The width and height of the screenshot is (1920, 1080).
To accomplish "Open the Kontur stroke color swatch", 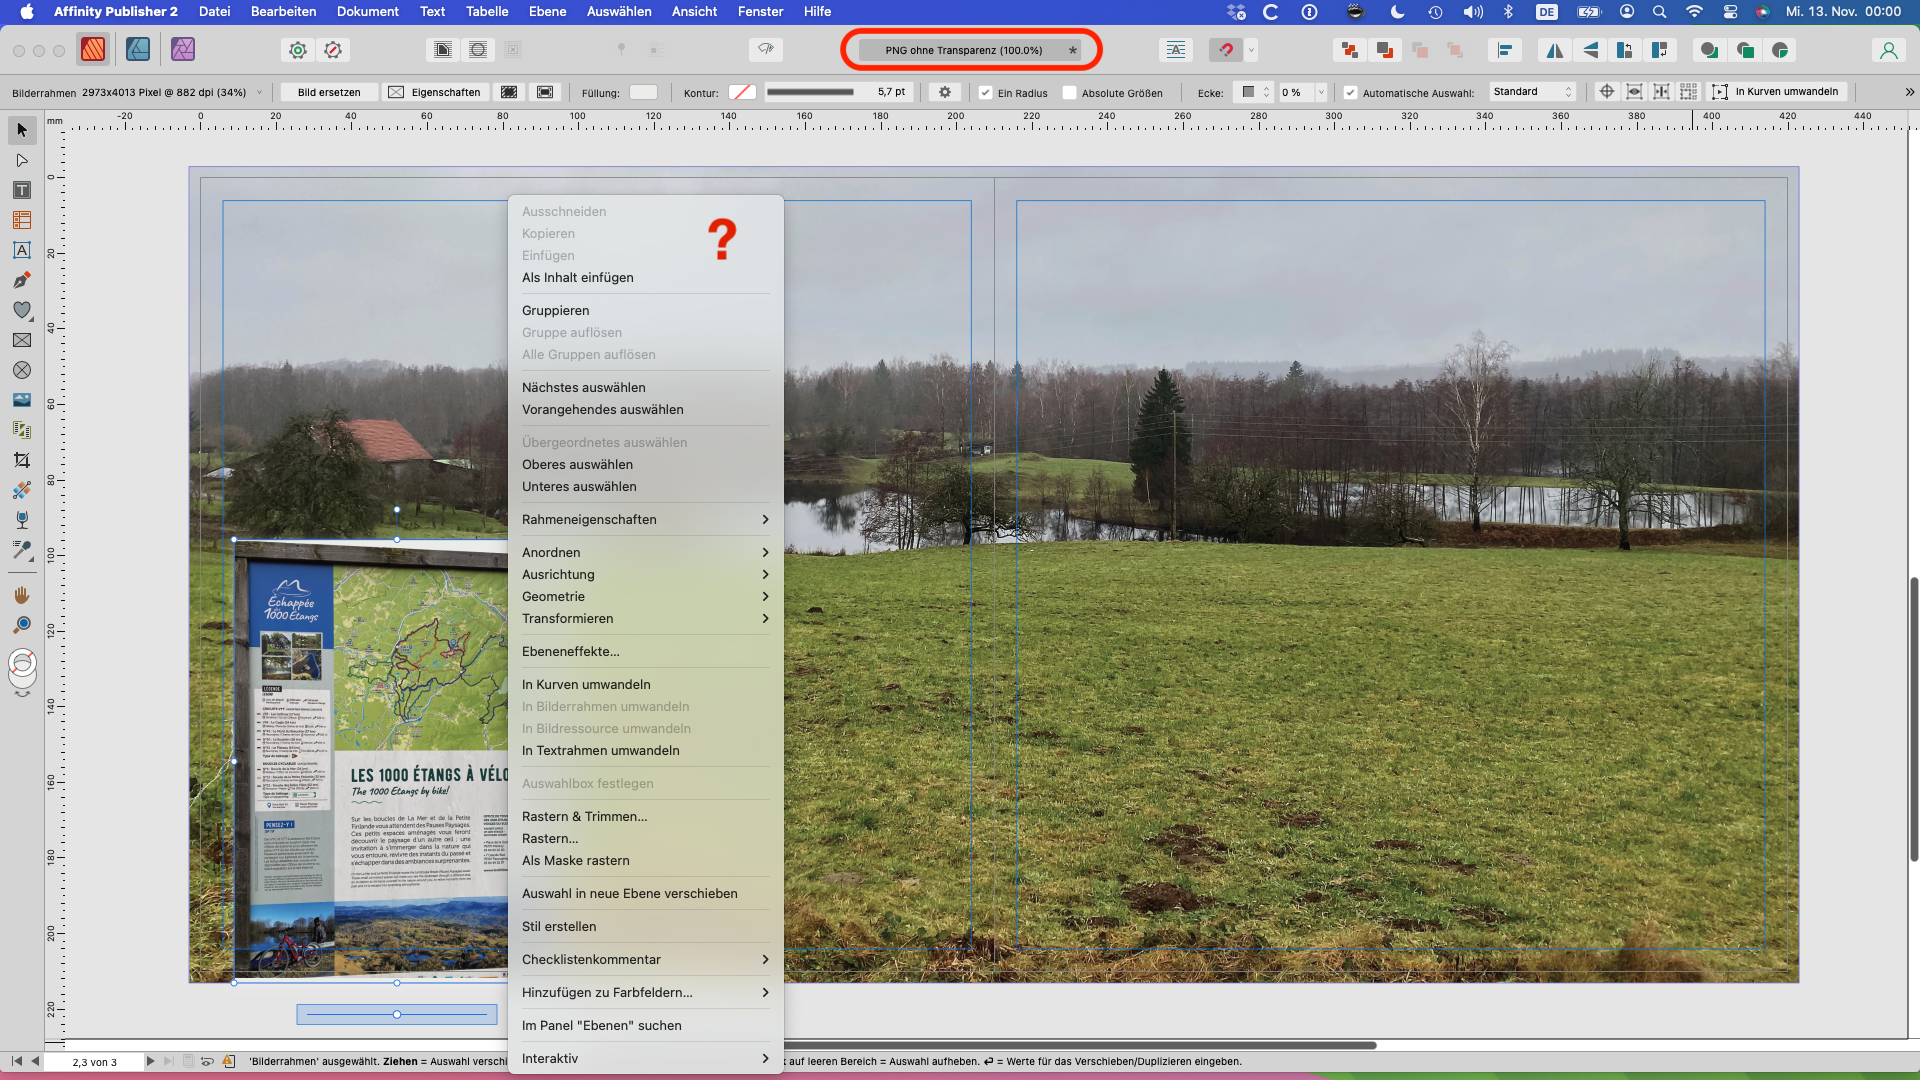I will pyautogui.click(x=741, y=92).
